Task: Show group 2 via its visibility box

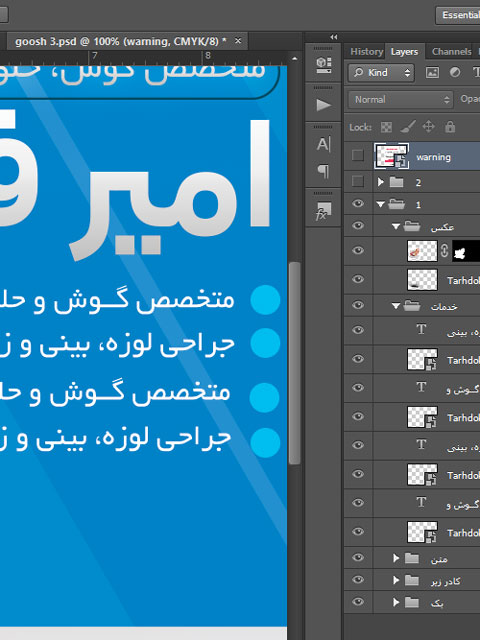Action: click(x=358, y=181)
